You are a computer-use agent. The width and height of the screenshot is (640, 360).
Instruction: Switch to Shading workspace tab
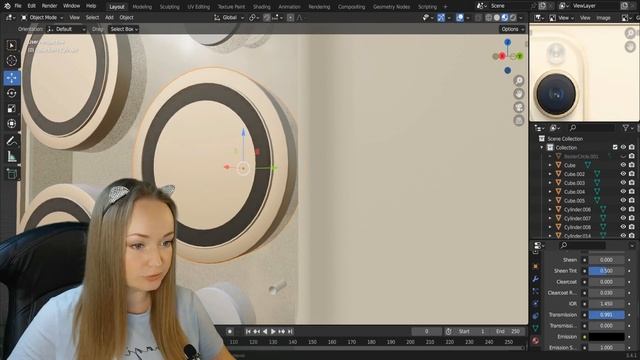pos(262,7)
